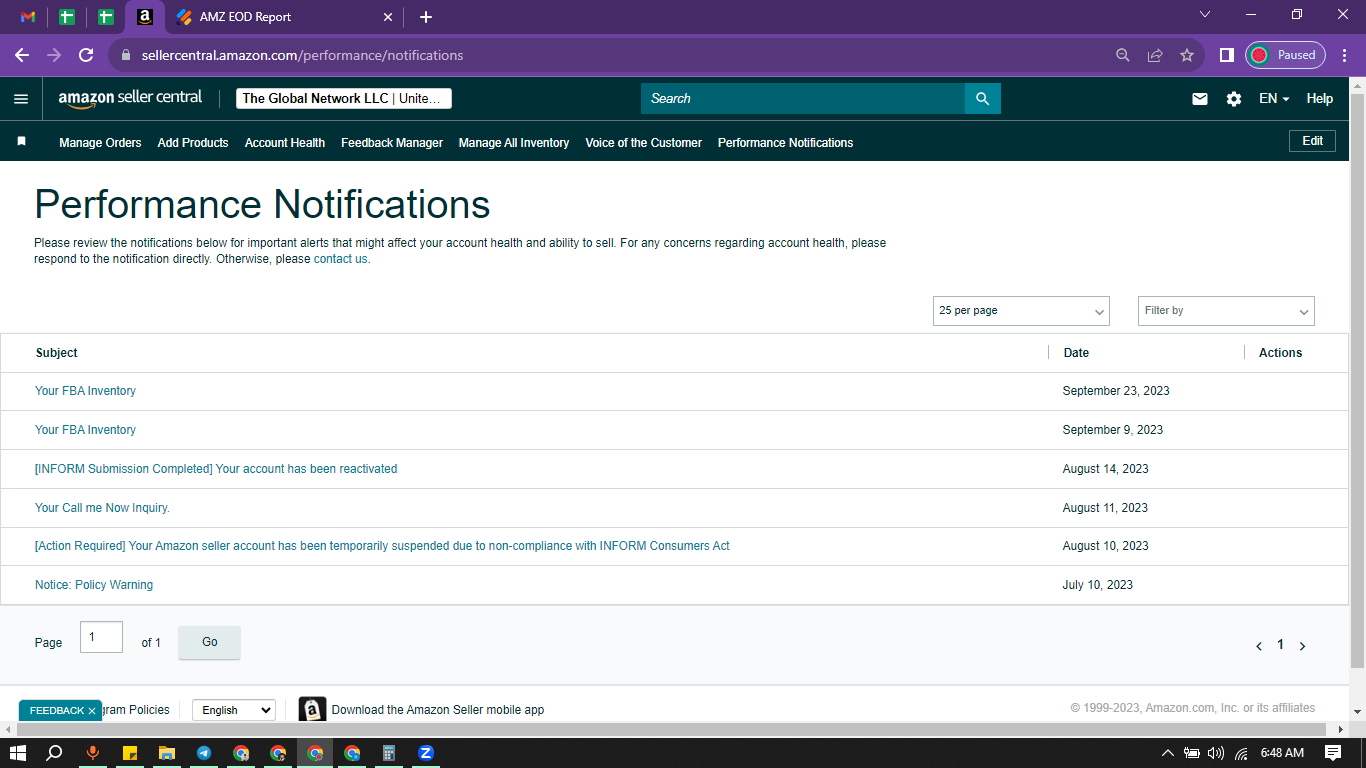1366x768 pixels.
Task: Expand the EN language dropdown
Action: pyautogui.click(x=1274, y=98)
